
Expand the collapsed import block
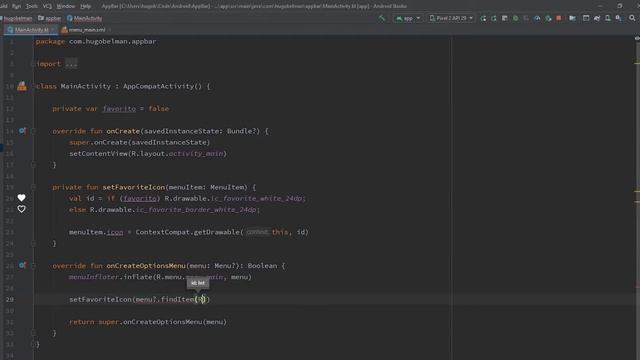34,64
